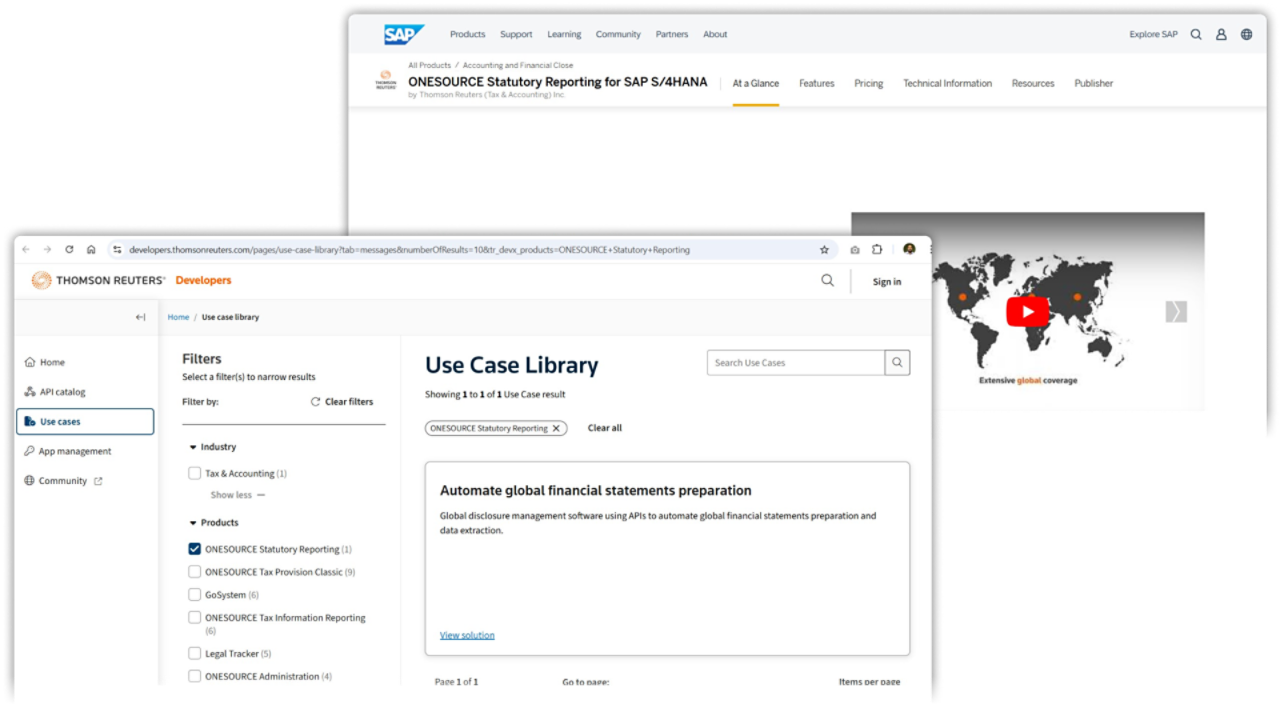This screenshot has height=720, width=1280.
Task: Open the SAP user account icon
Action: 1221,34
